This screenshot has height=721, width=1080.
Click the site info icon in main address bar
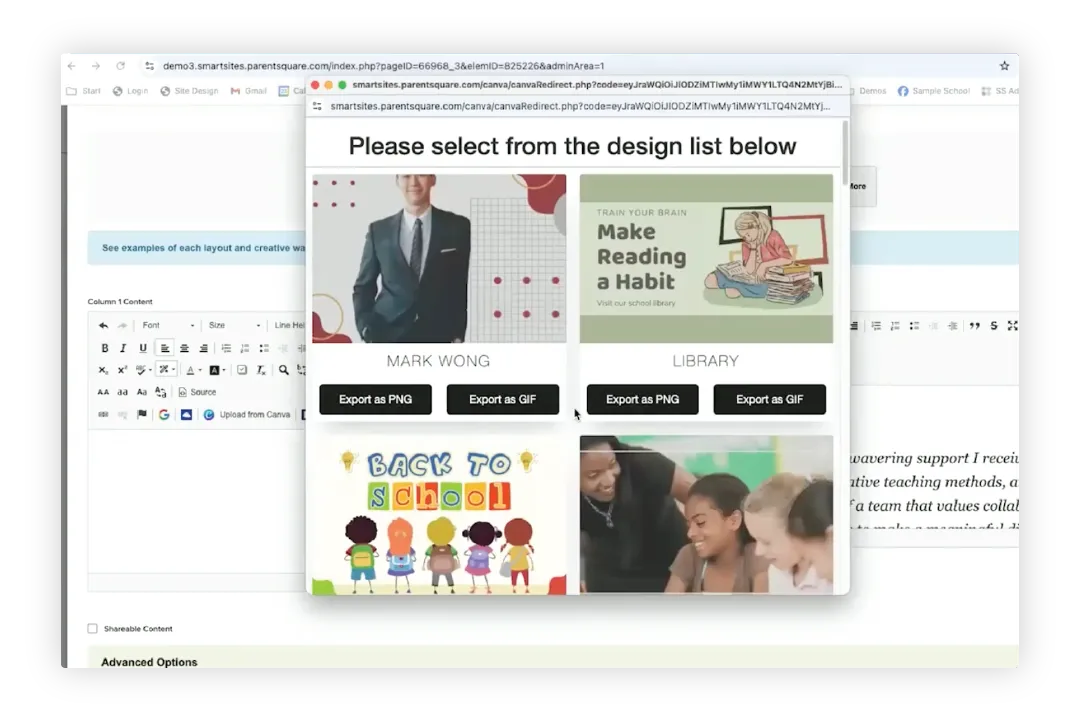coord(149,66)
